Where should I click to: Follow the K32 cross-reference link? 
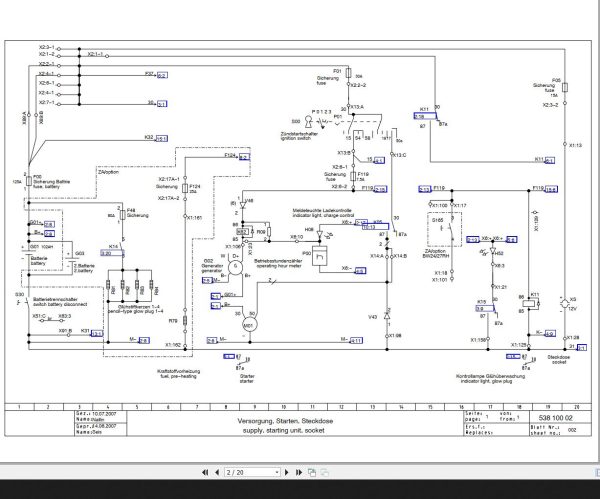point(161,139)
